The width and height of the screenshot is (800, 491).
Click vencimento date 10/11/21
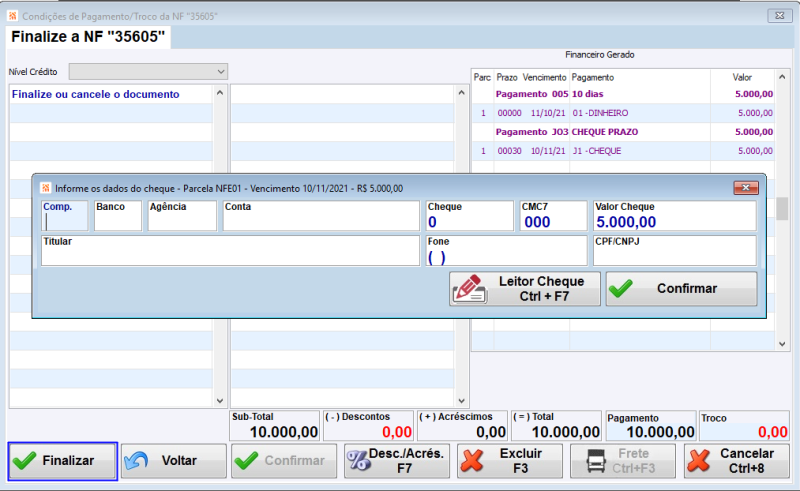[548, 151]
